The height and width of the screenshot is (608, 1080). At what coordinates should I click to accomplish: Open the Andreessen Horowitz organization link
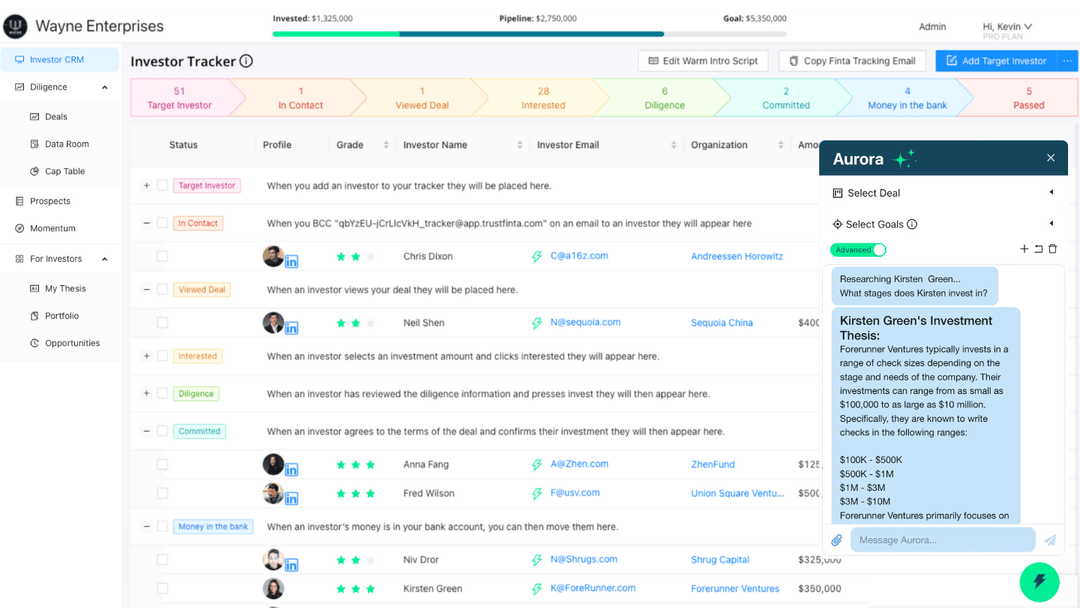pos(736,256)
